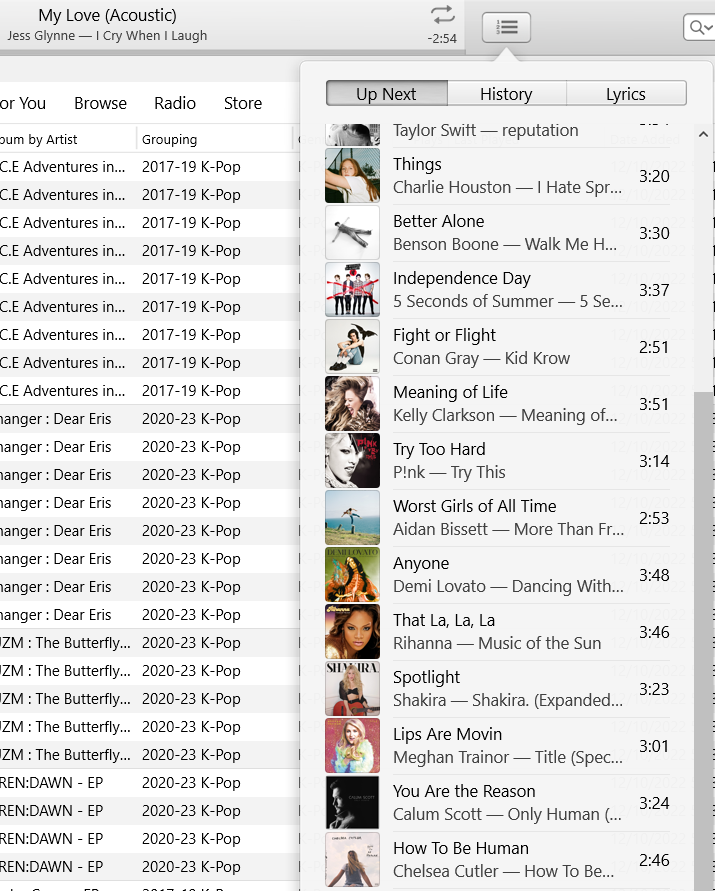This screenshot has width=715, height=891.
Task: Select the song title How To Be Human
Action: (461, 848)
